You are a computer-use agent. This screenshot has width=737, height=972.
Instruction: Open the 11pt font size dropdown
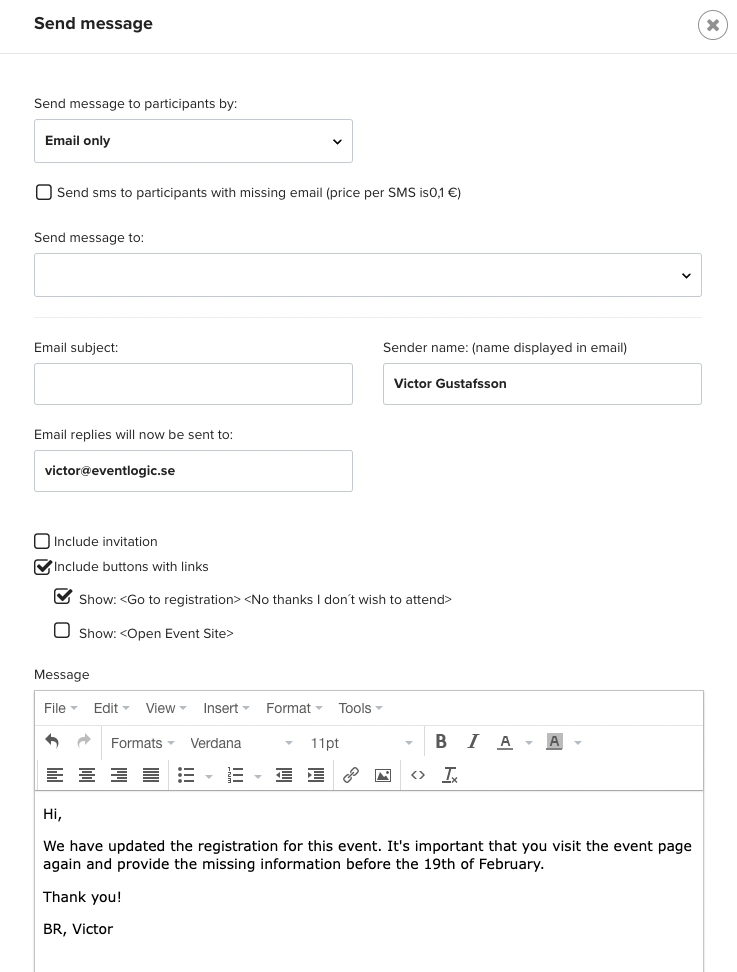361,743
